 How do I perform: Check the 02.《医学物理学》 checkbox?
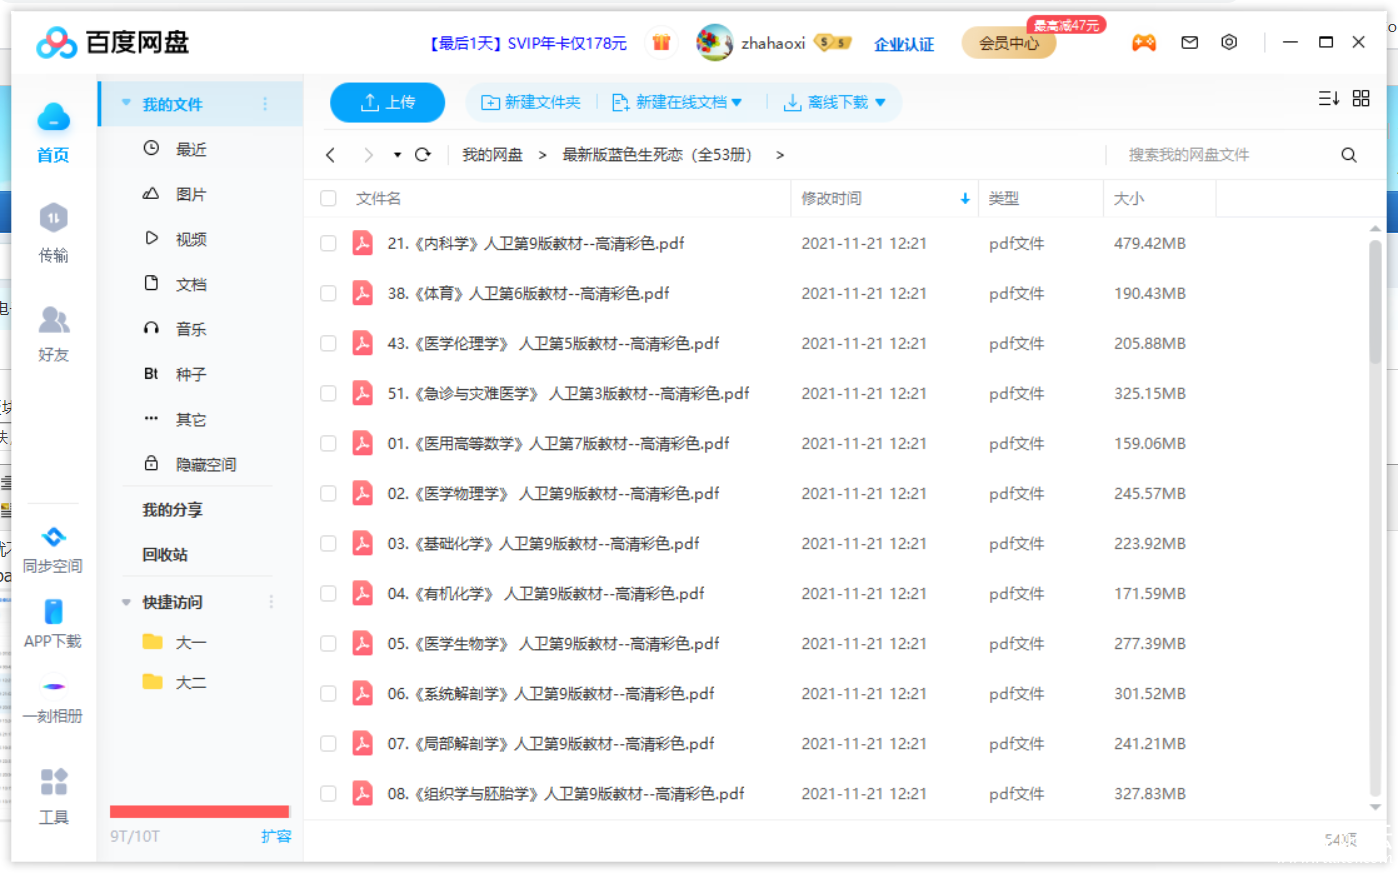(328, 493)
